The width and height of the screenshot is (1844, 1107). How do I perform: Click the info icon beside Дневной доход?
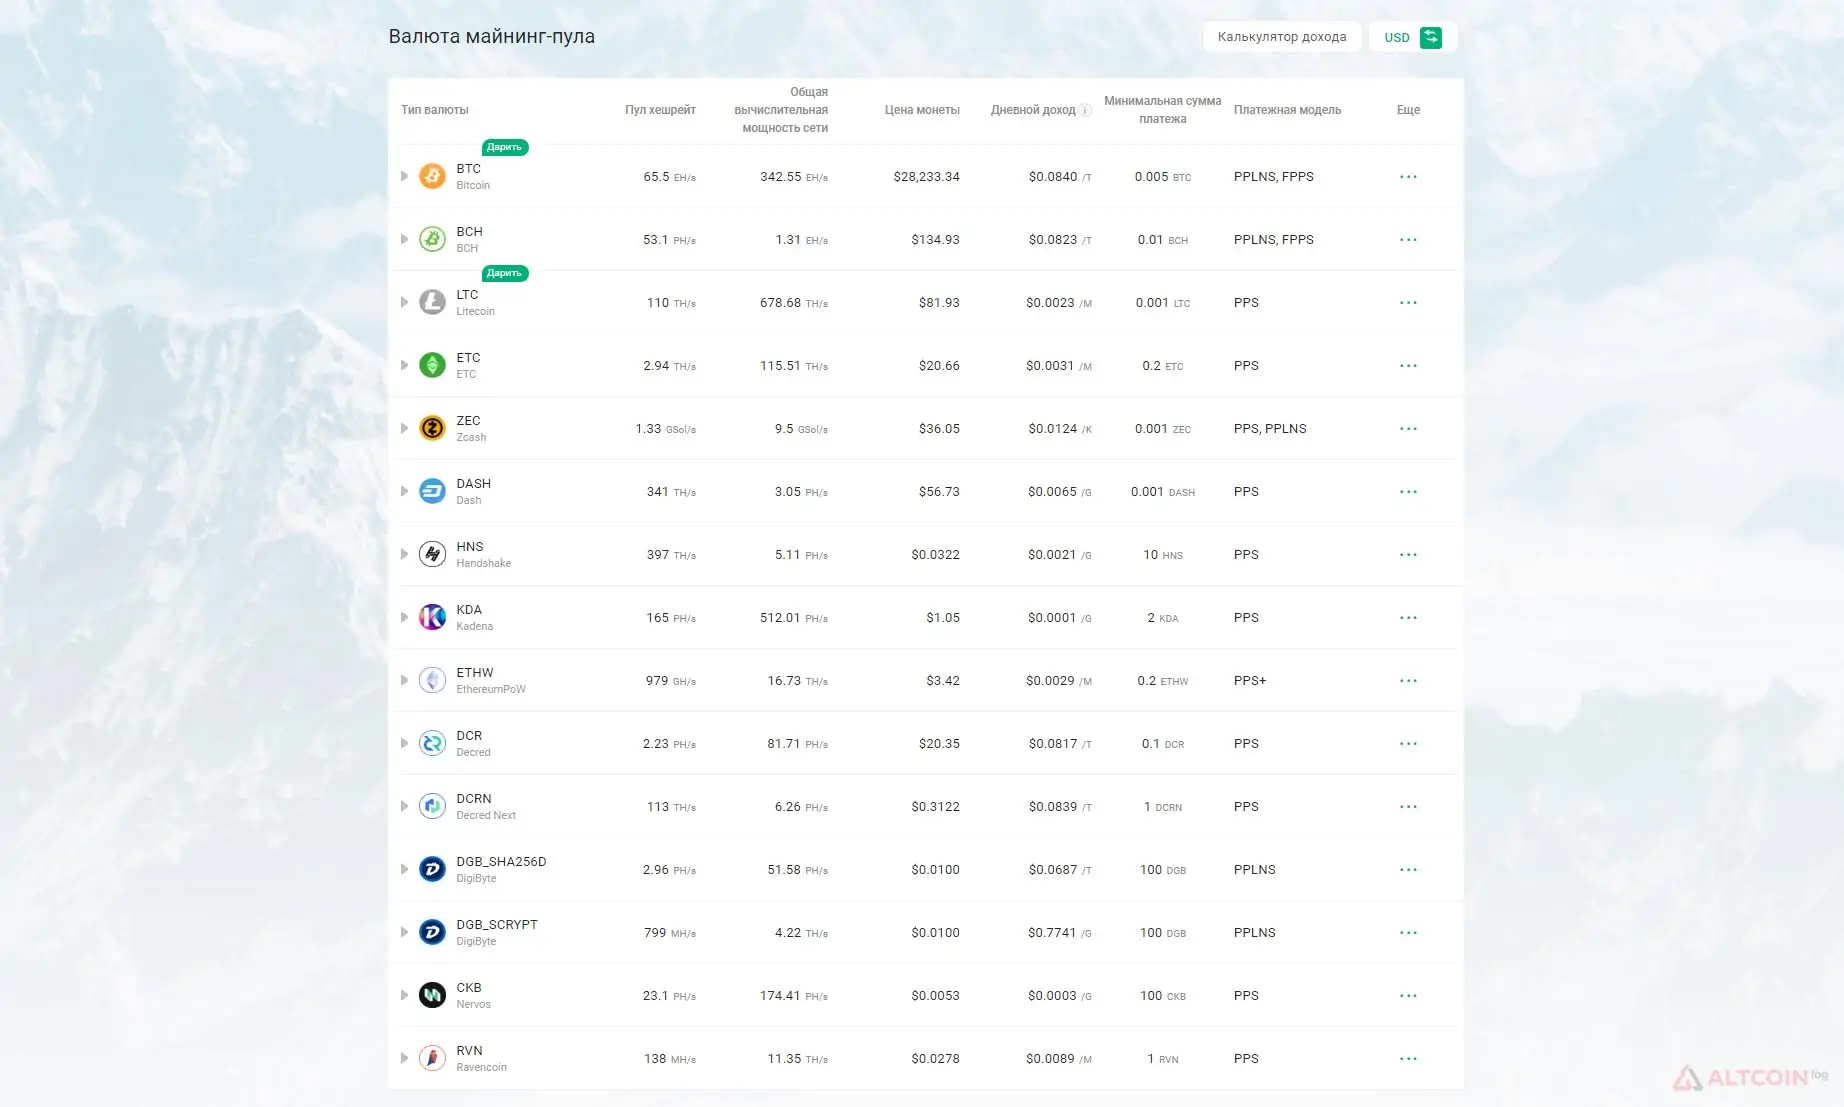(x=1085, y=110)
